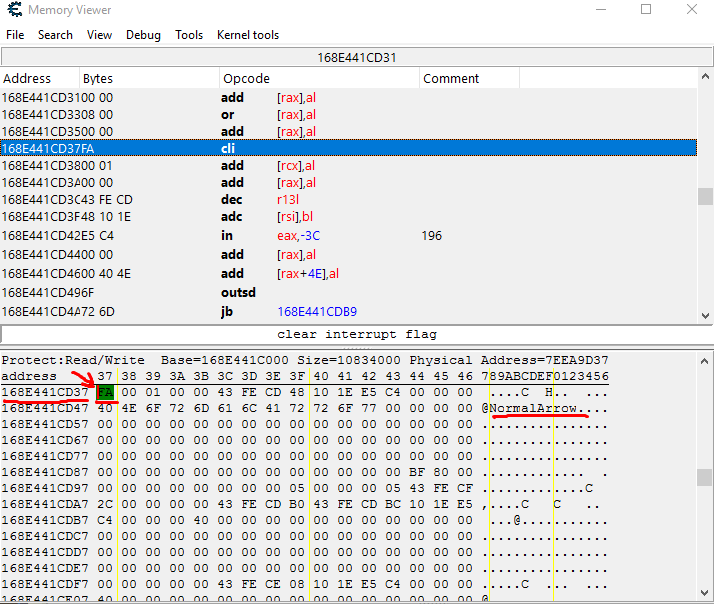Click the Physical Address=7EEA9D37 text
Viewport: 714px width, 604px height.
click(x=509, y=360)
